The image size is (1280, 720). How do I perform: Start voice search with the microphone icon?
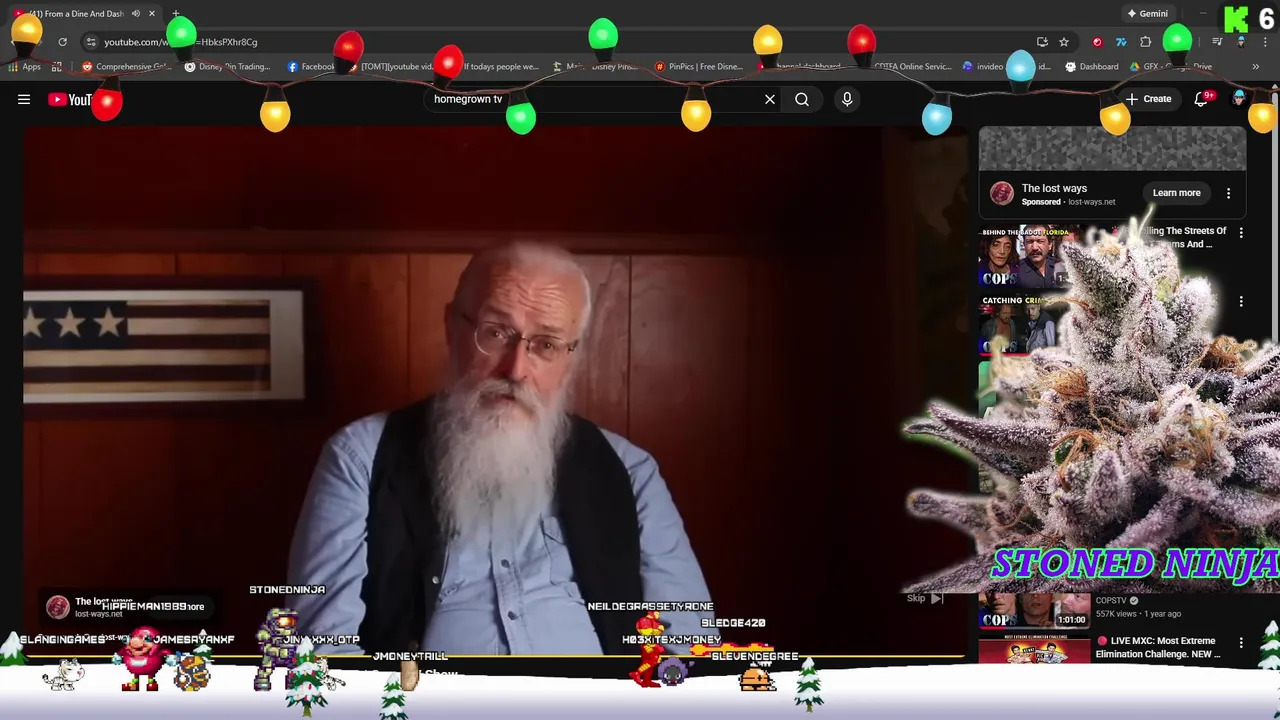tap(847, 99)
